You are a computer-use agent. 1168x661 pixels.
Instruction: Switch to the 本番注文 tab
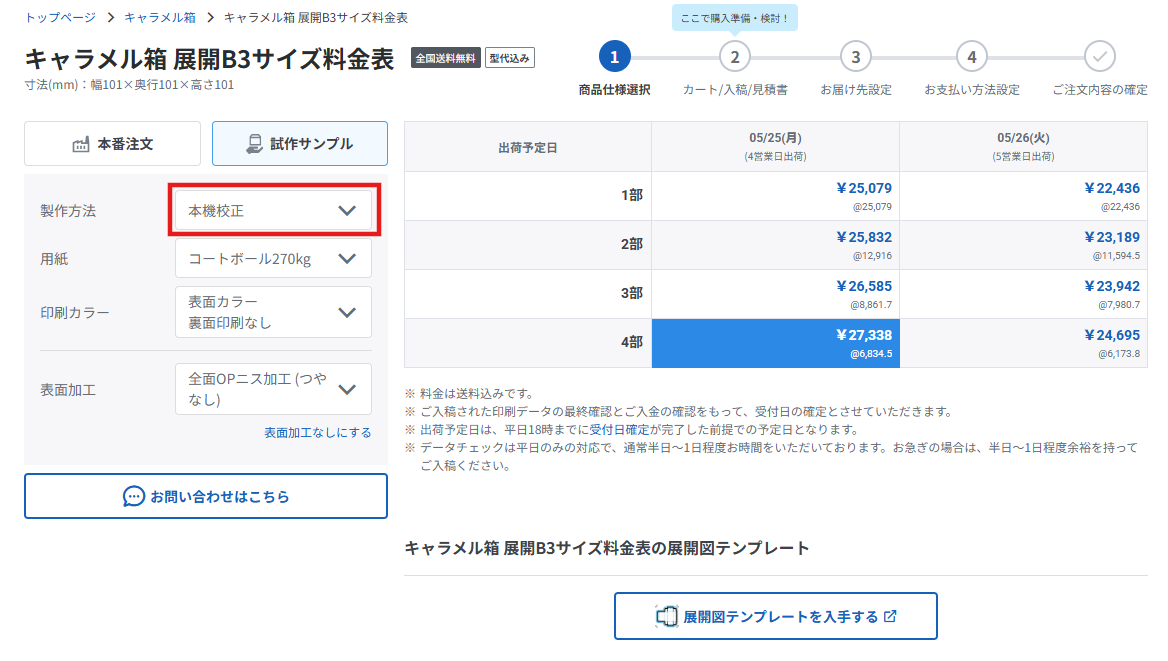[112, 144]
